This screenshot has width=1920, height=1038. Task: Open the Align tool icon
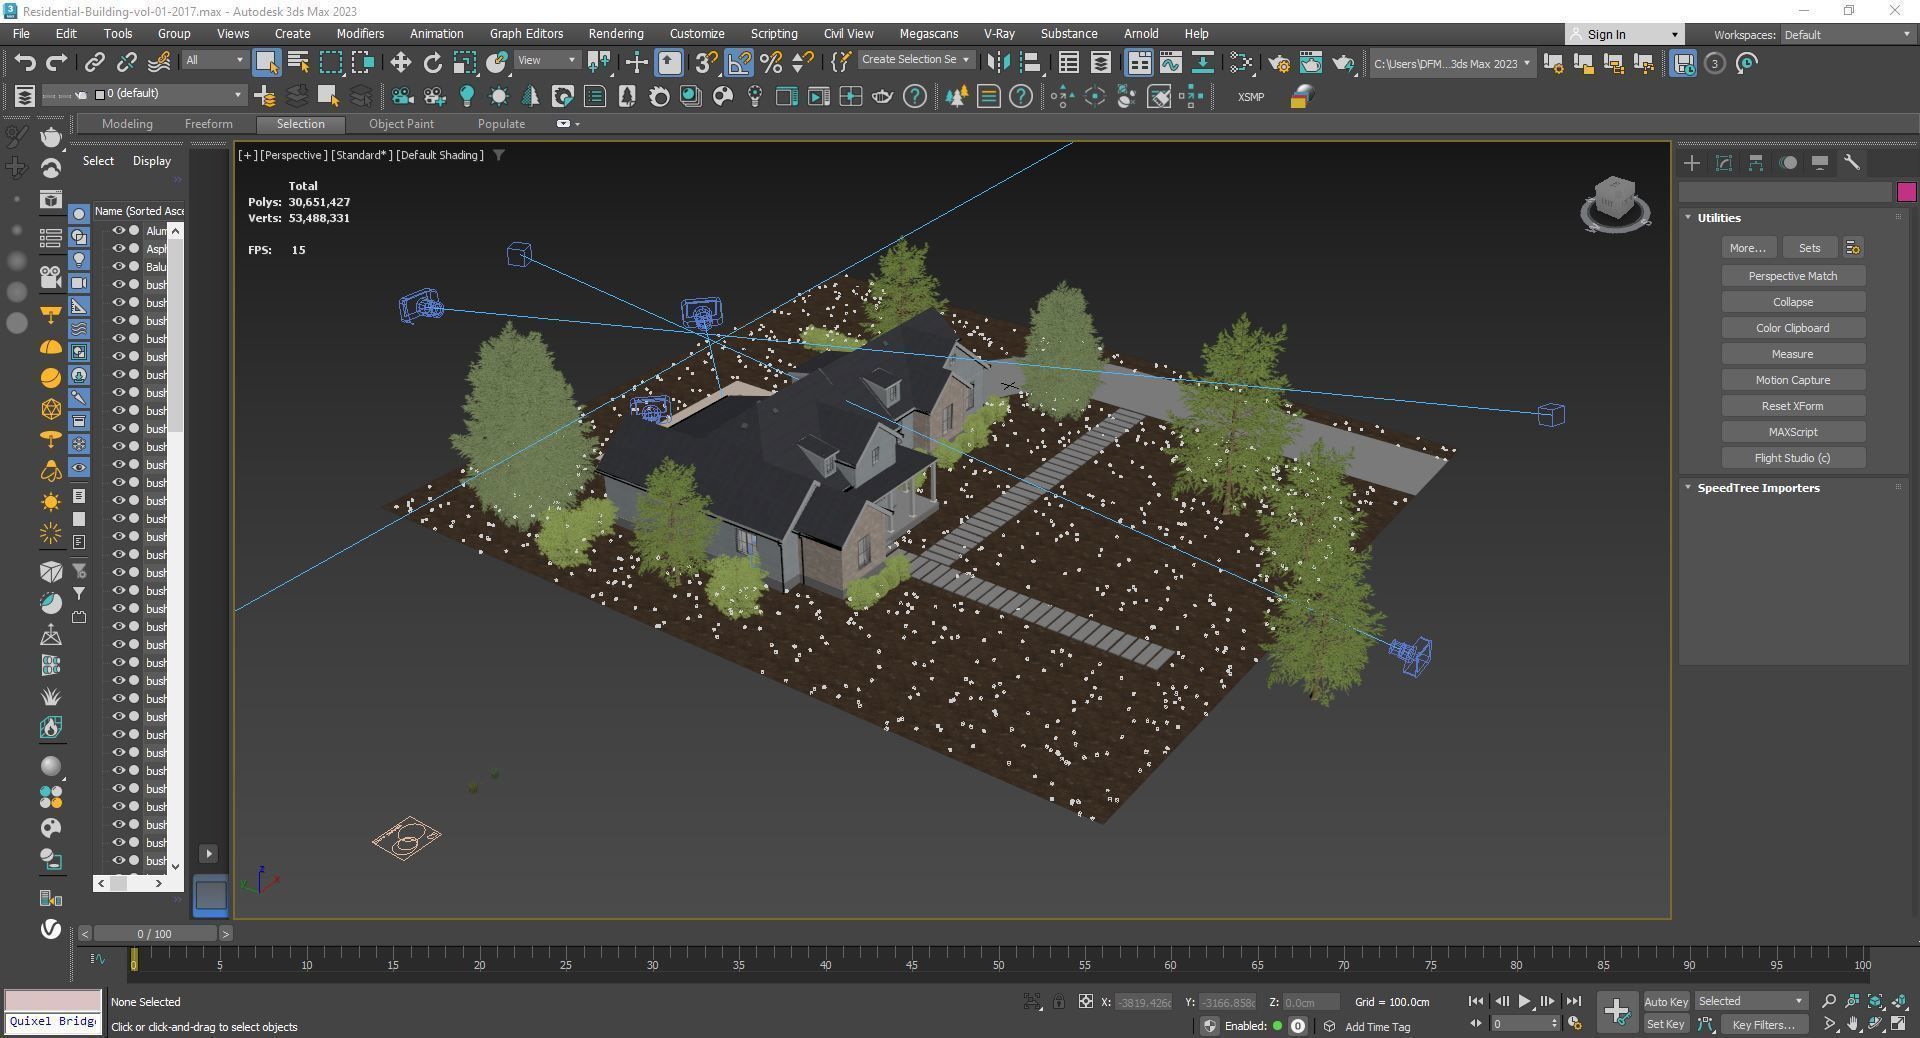tap(1030, 63)
